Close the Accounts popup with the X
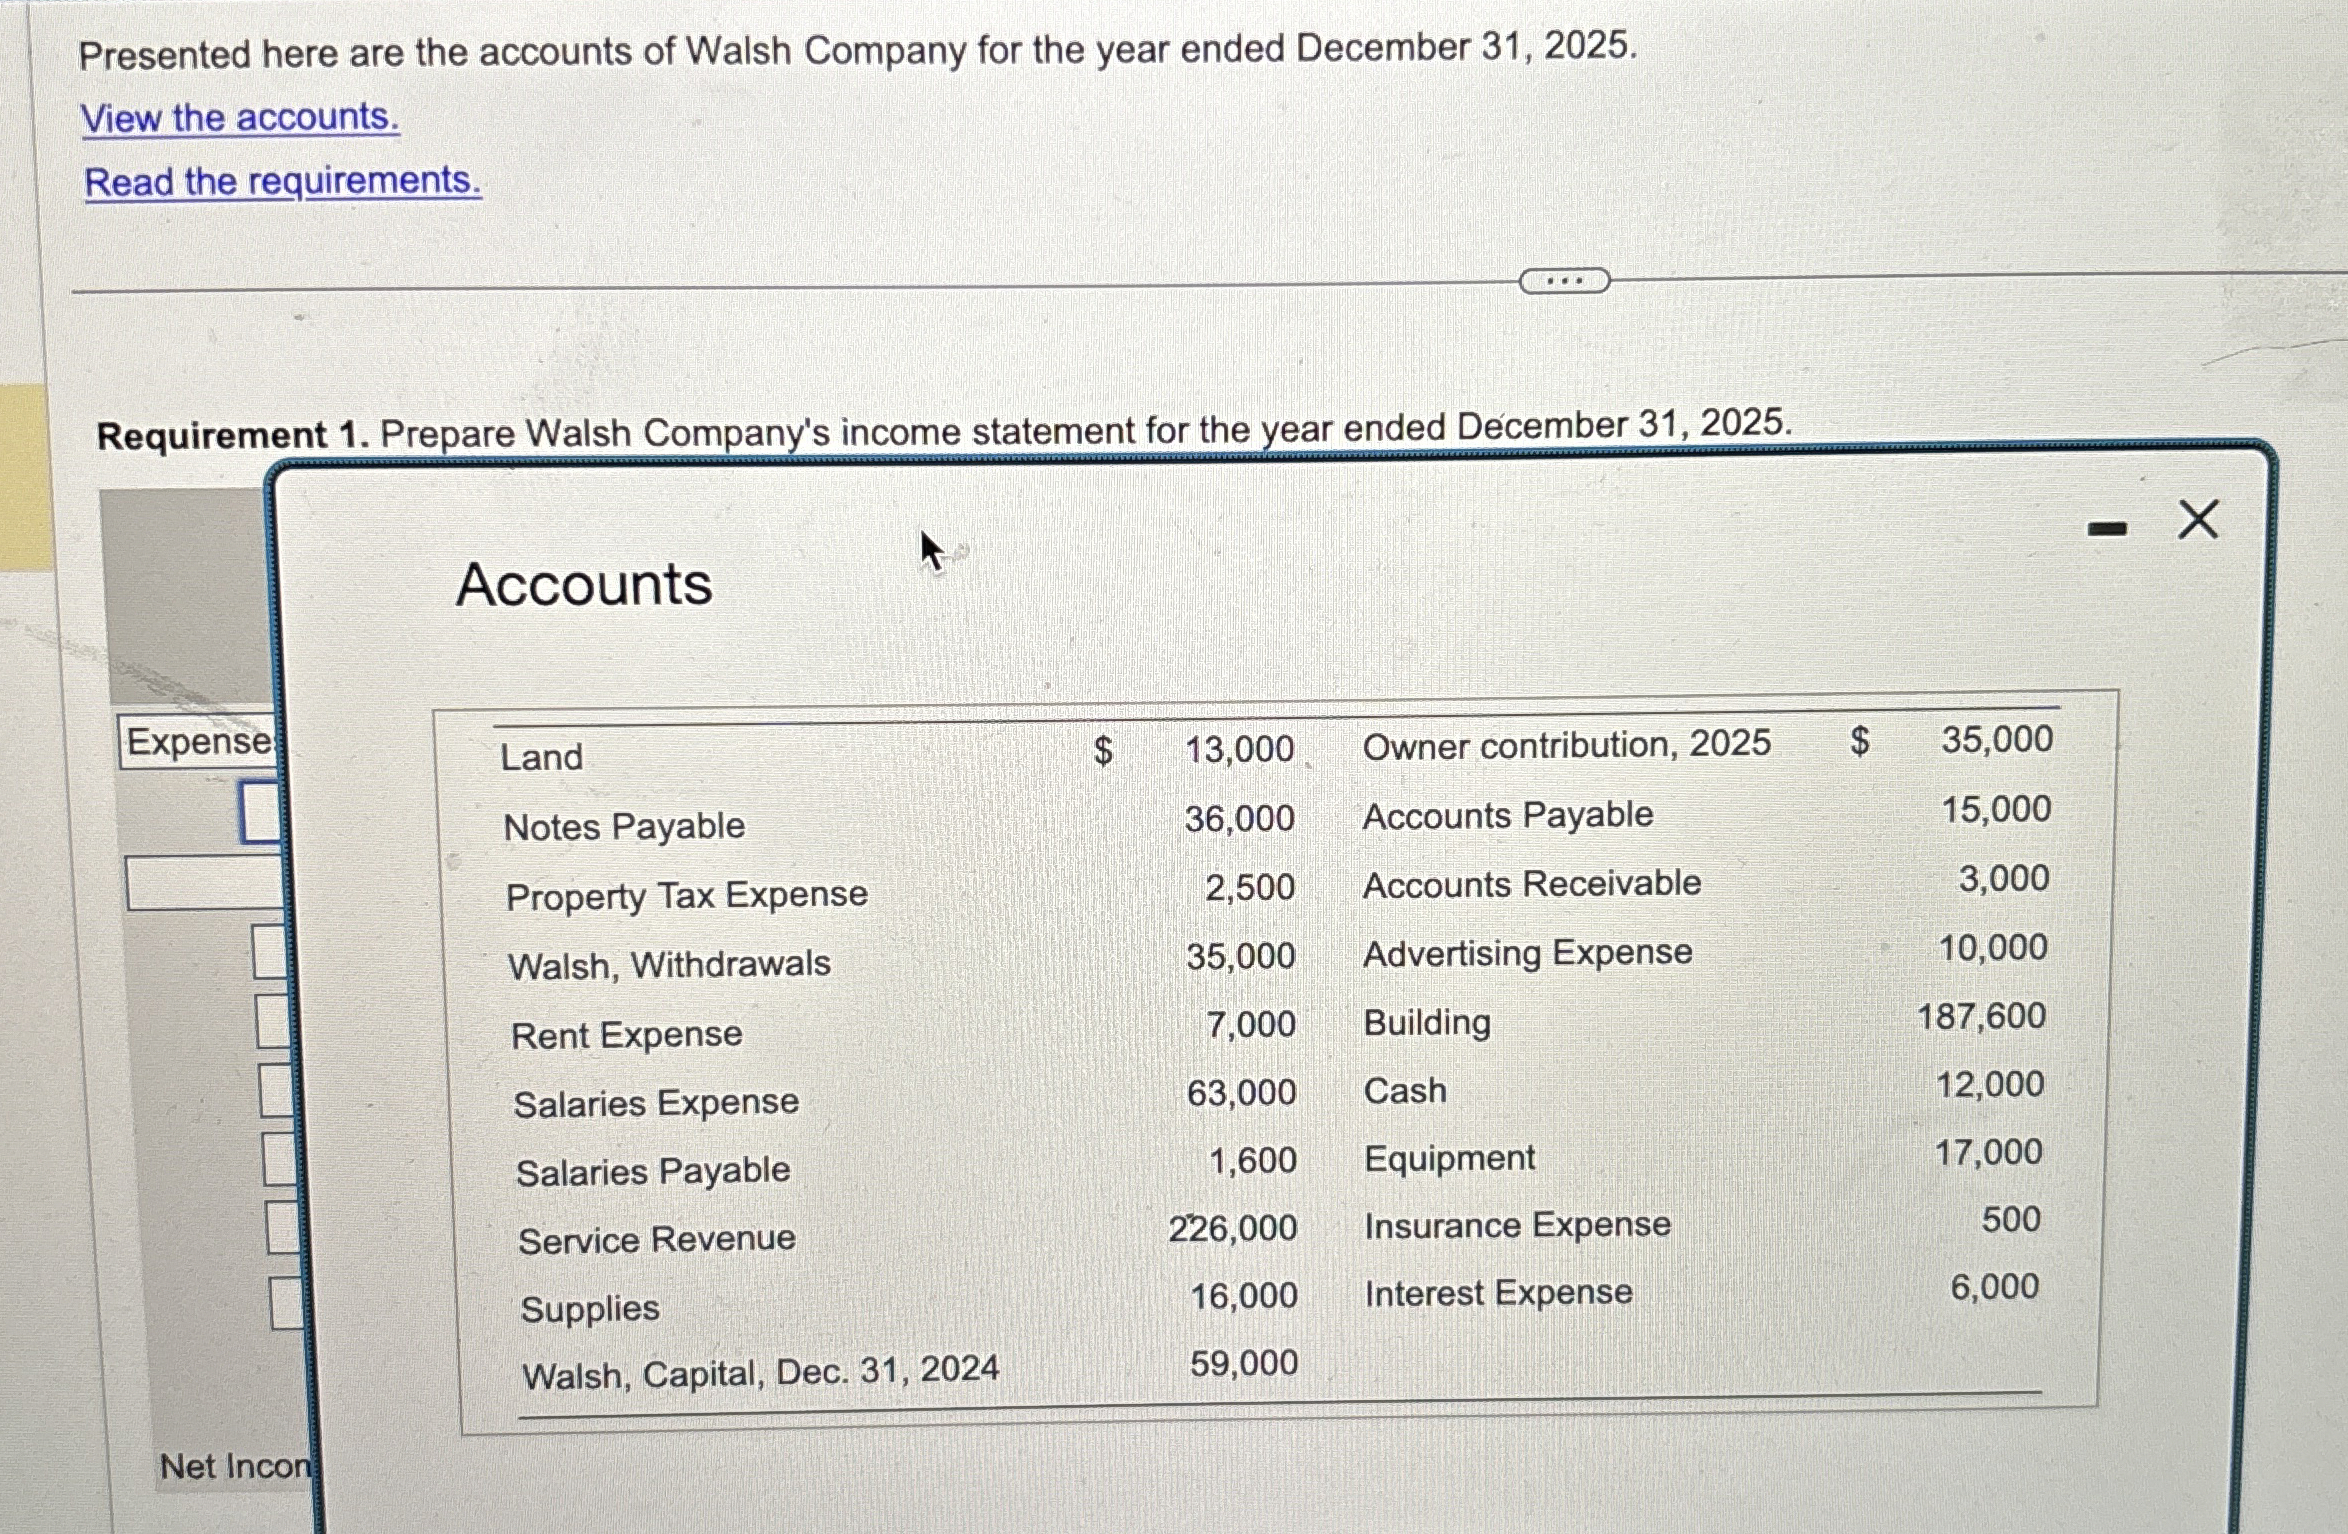The height and width of the screenshot is (1534, 2348). pyautogui.click(x=2197, y=521)
